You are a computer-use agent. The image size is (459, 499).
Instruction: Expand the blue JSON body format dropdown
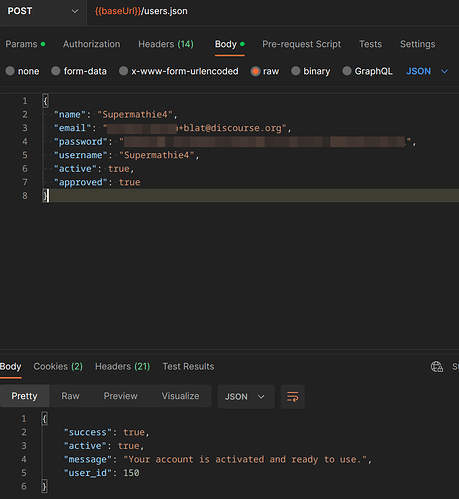coord(427,71)
